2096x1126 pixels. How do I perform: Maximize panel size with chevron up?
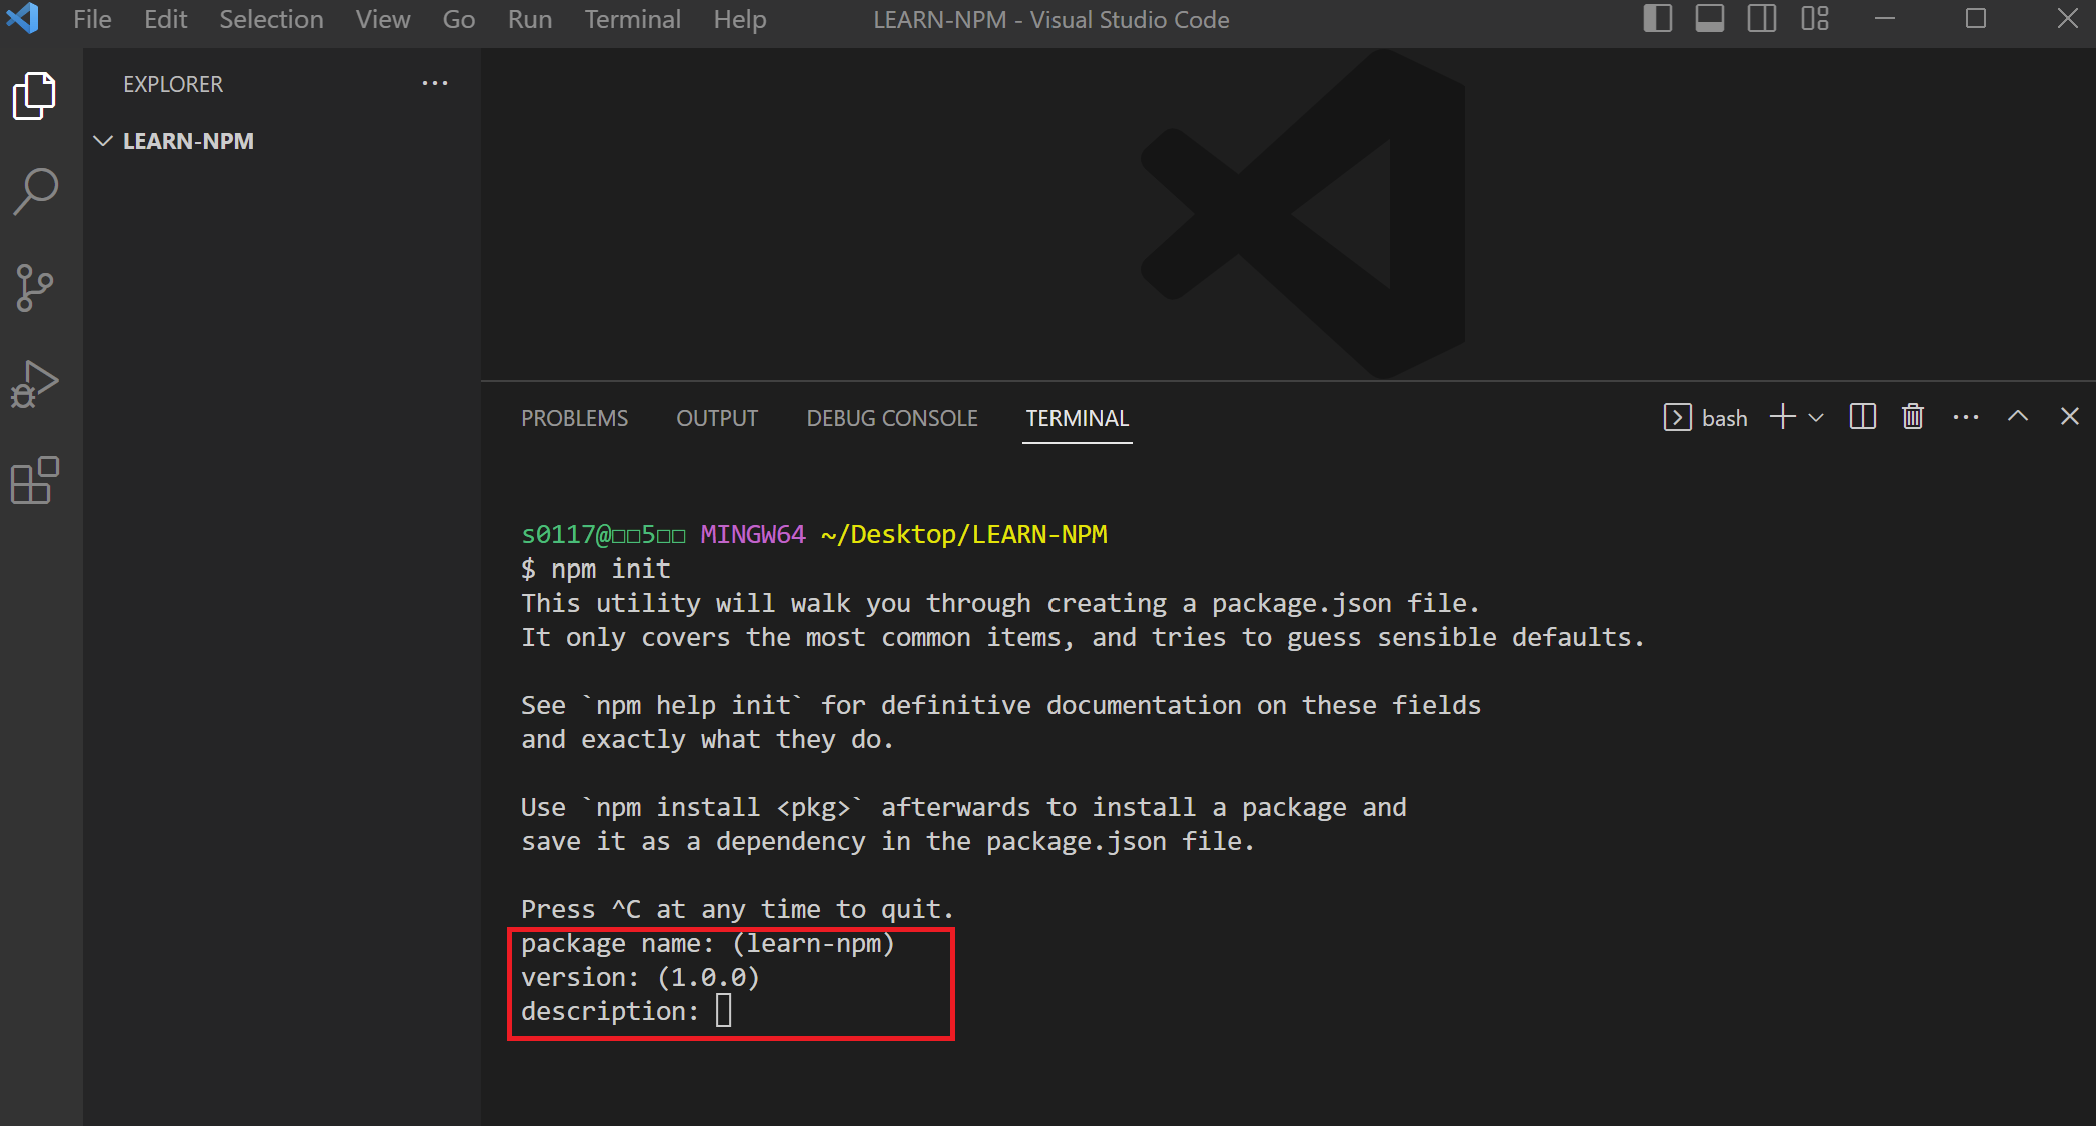click(2017, 417)
